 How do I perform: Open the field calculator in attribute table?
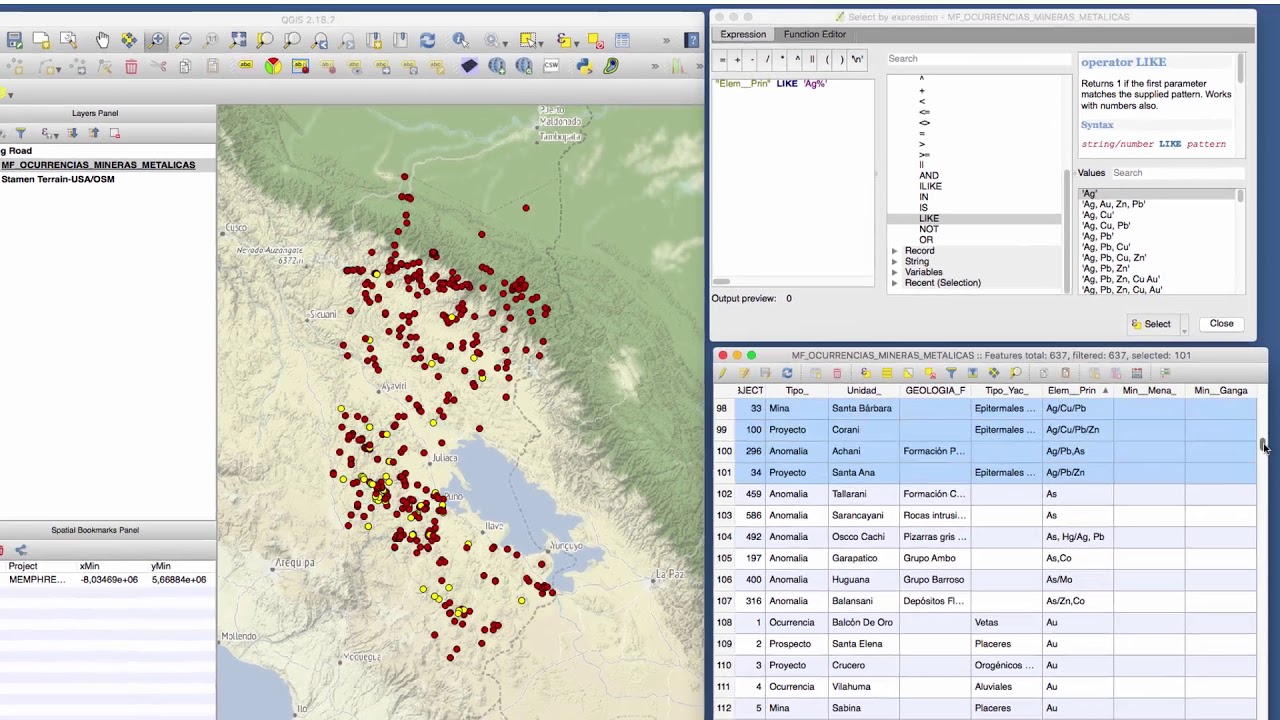pyautogui.click(x=1137, y=373)
